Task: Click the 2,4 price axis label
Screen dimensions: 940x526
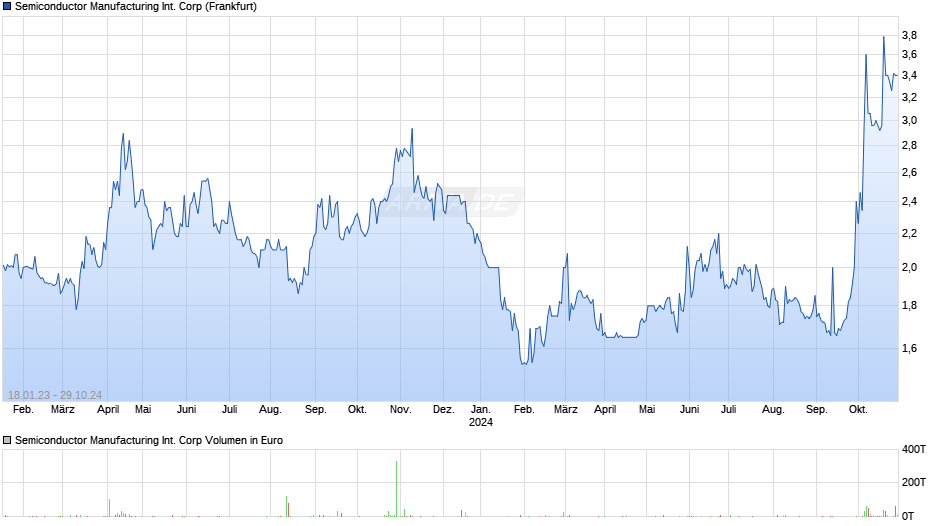Action: coord(909,202)
